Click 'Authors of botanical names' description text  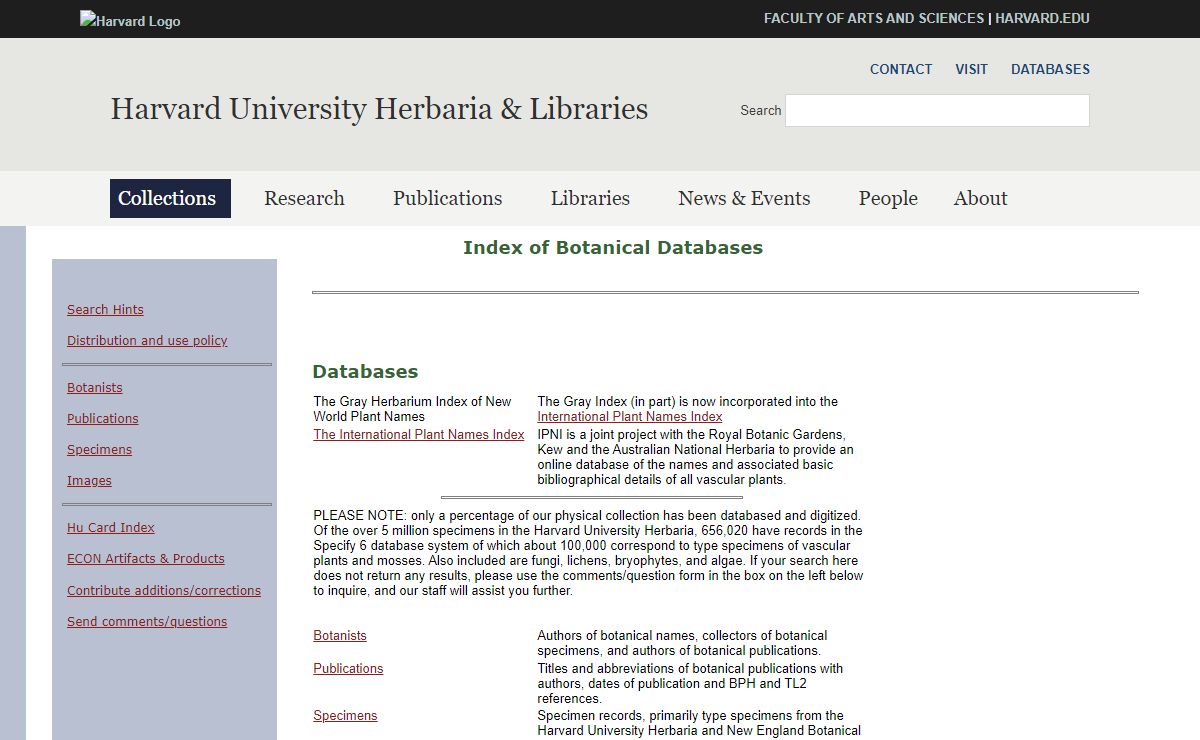(682, 642)
